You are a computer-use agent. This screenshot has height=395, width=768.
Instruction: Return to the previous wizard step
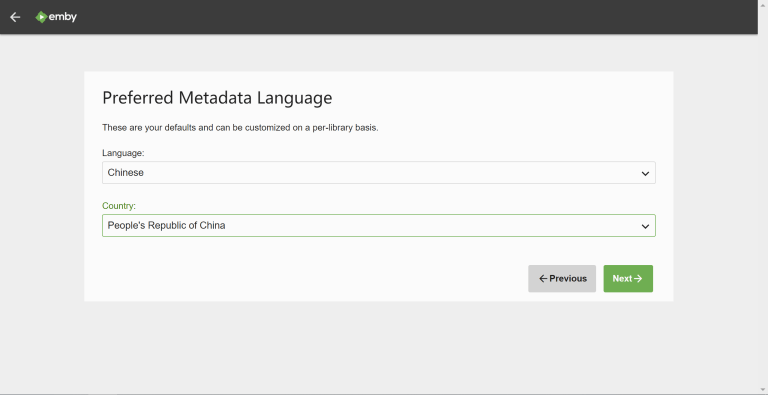[562, 278]
